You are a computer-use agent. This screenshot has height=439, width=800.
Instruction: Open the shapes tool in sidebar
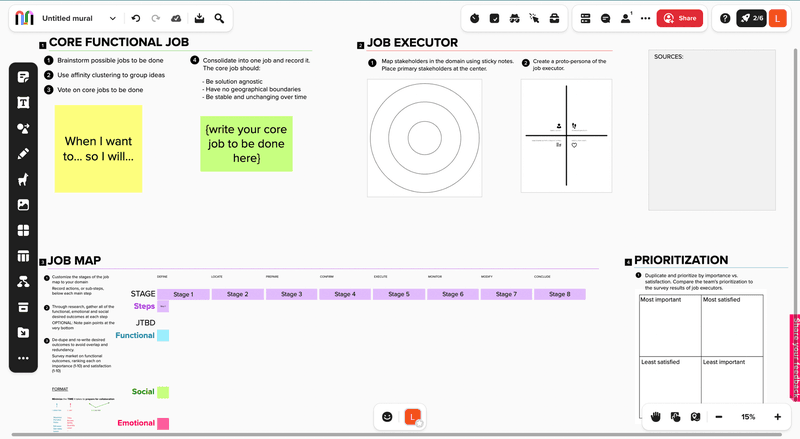coord(23,129)
